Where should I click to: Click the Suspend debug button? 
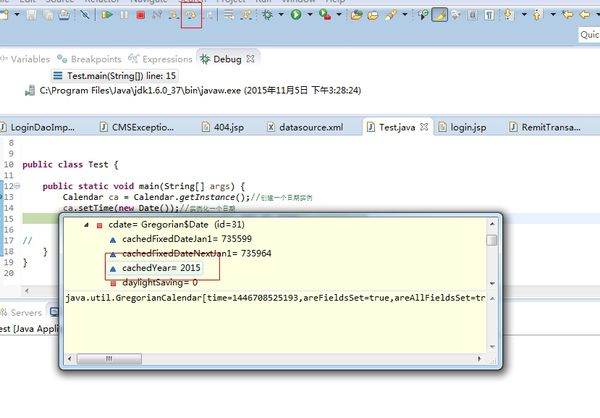coord(123,15)
